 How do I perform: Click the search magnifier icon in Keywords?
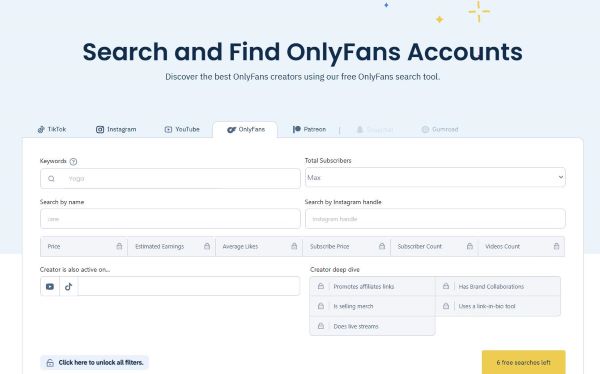[x=51, y=178]
